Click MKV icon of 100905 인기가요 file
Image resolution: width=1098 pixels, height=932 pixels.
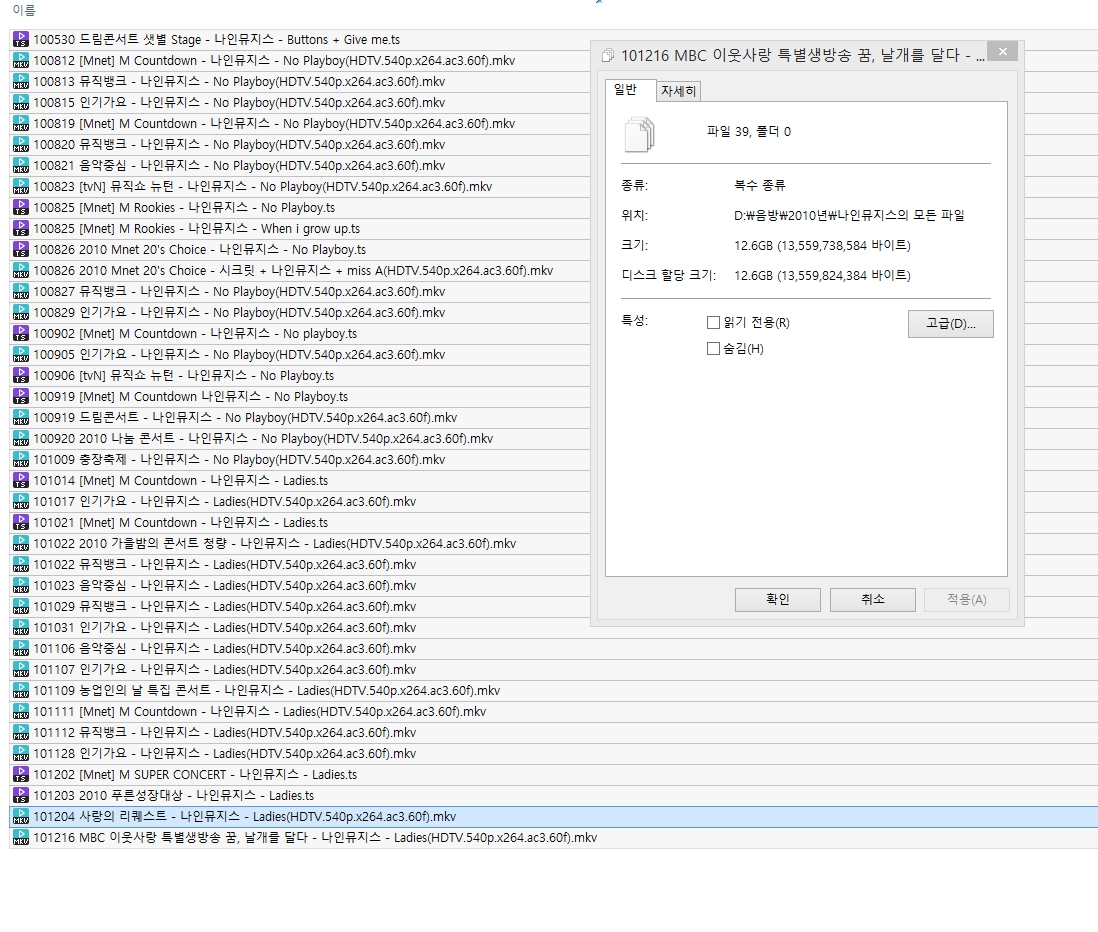point(21,355)
